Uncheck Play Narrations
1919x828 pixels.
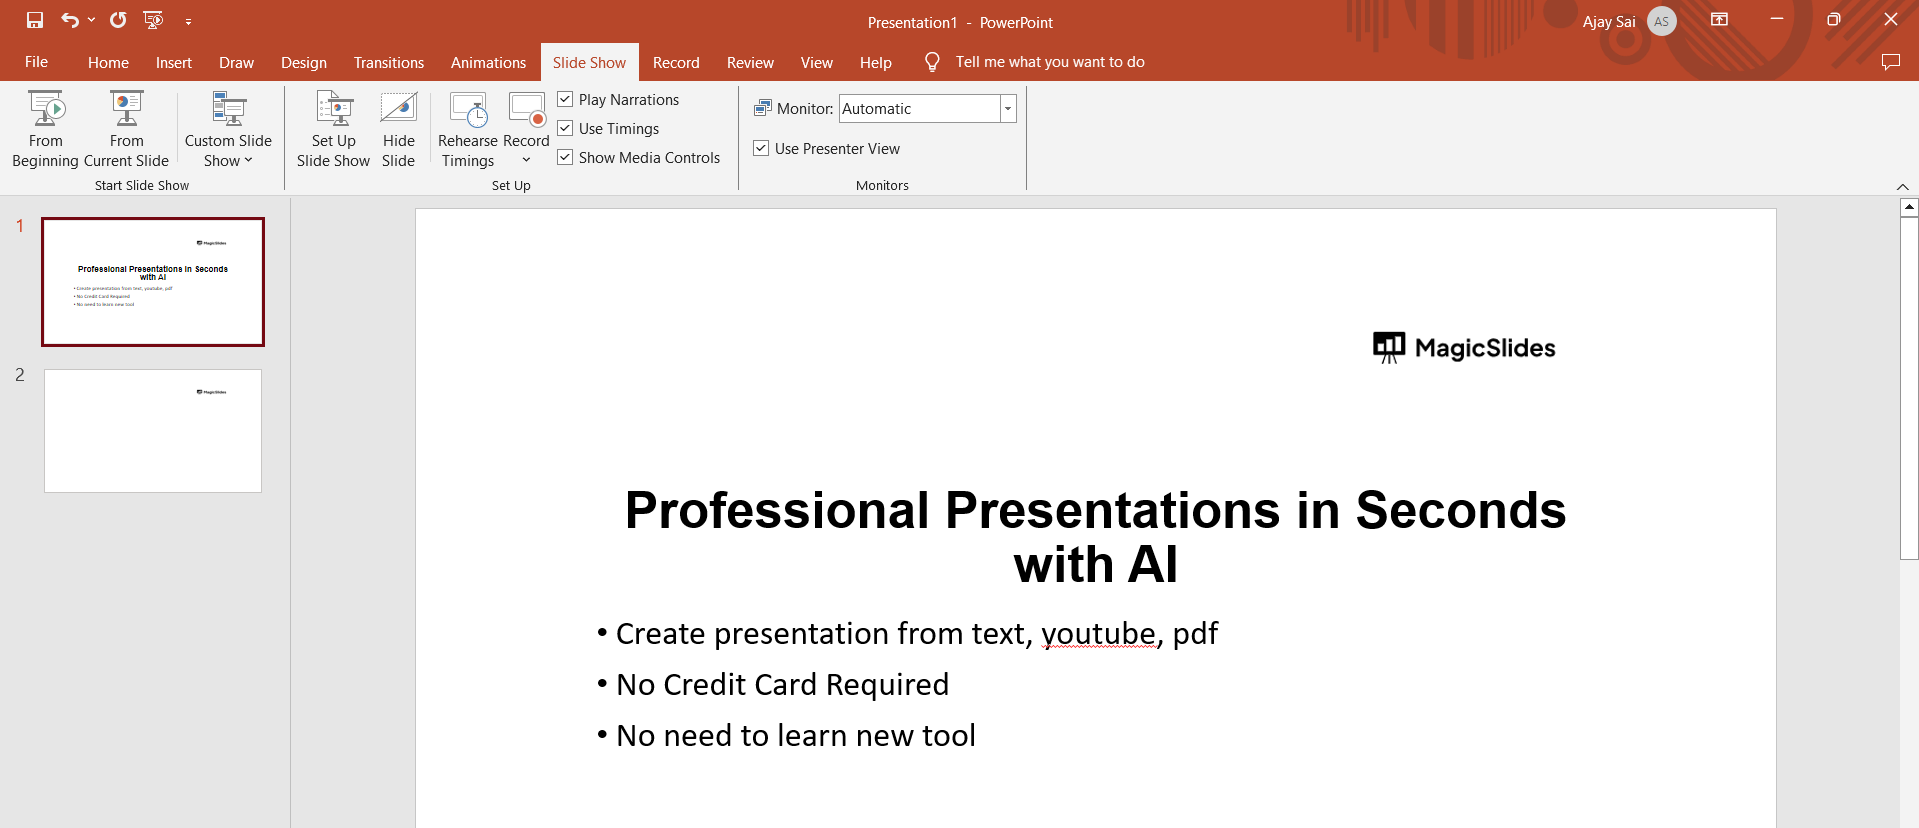point(565,99)
